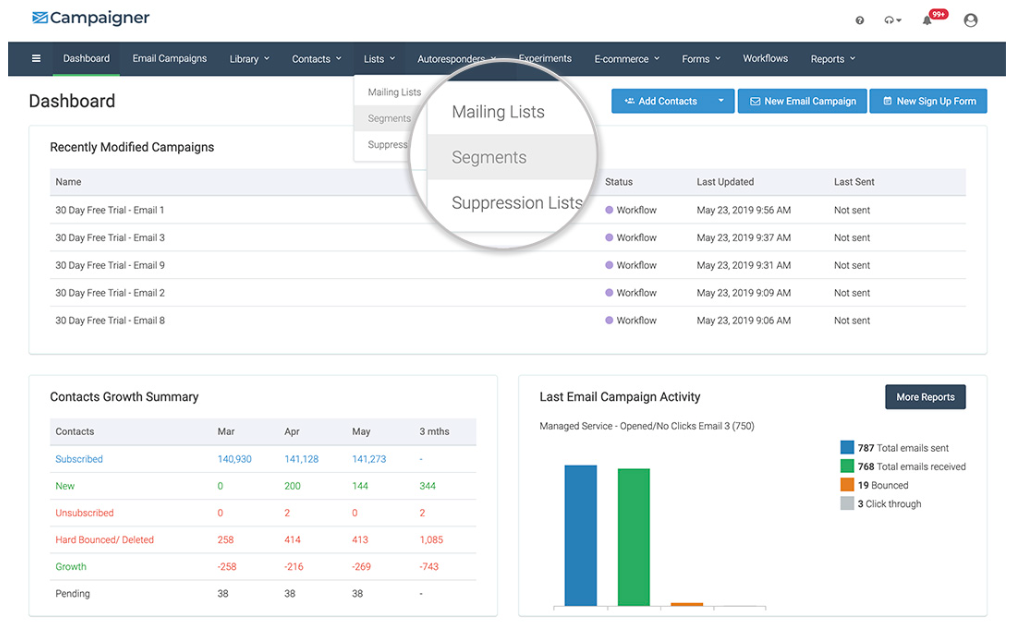Open campaign 30 Day Free Trial - Email 2
The width and height of the screenshot is (1014, 624).
110,293
